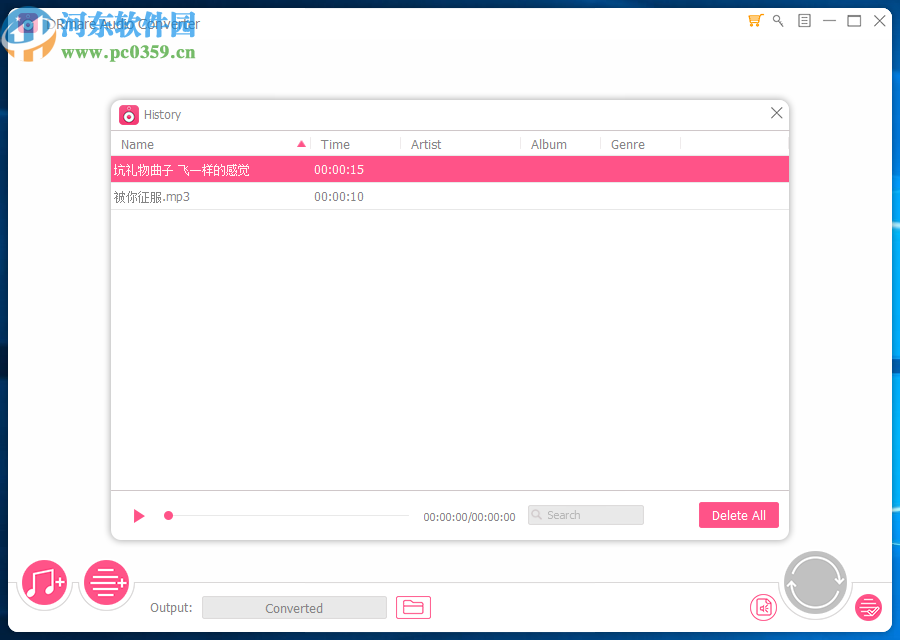Open the shopping cart purchase page
900x640 pixels.
[x=755, y=20]
